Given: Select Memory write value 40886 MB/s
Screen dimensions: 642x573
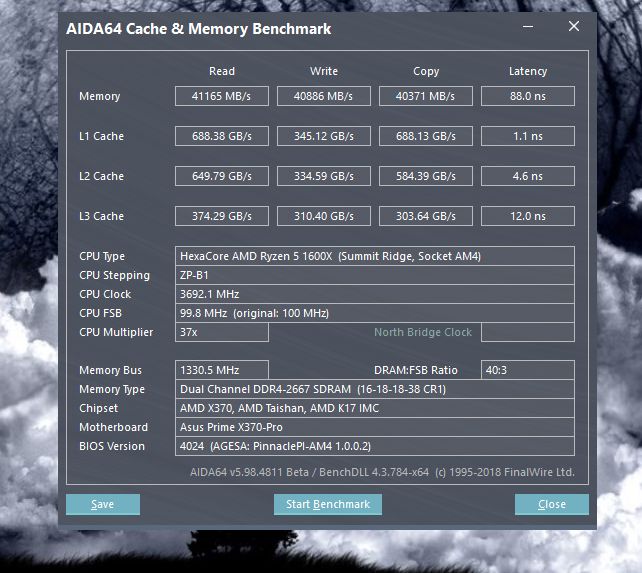Looking at the screenshot, I should click(323, 96).
